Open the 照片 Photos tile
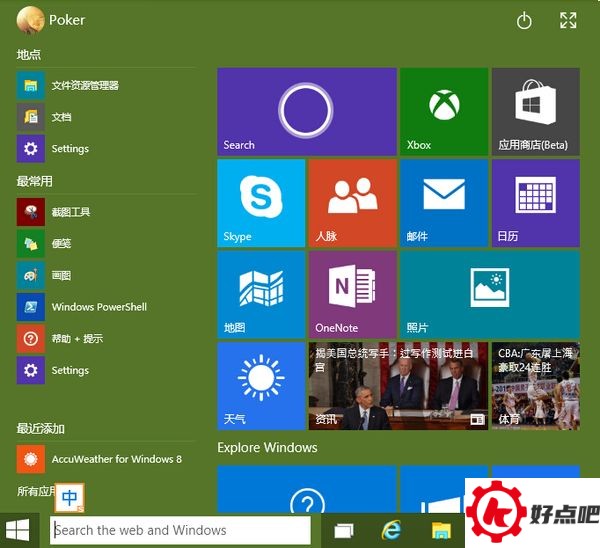This screenshot has width=600, height=548. pyautogui.click(x=489, y=294)
